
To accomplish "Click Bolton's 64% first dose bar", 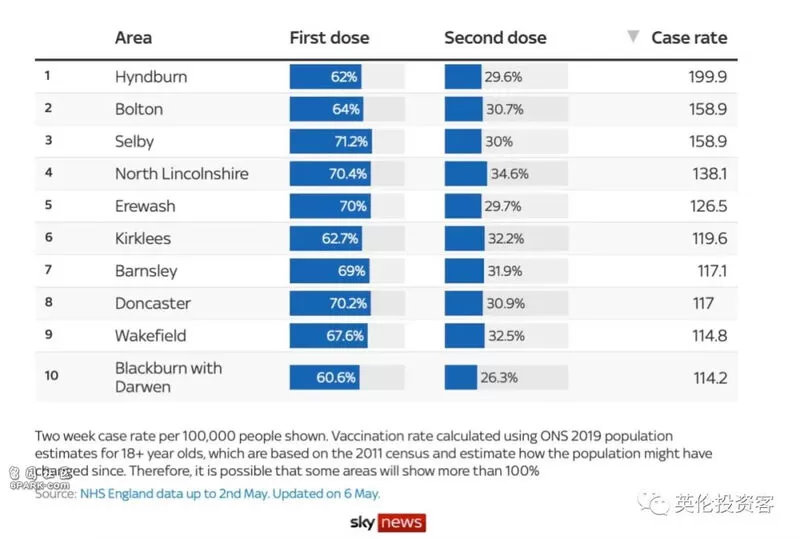I will coord(327,109).
